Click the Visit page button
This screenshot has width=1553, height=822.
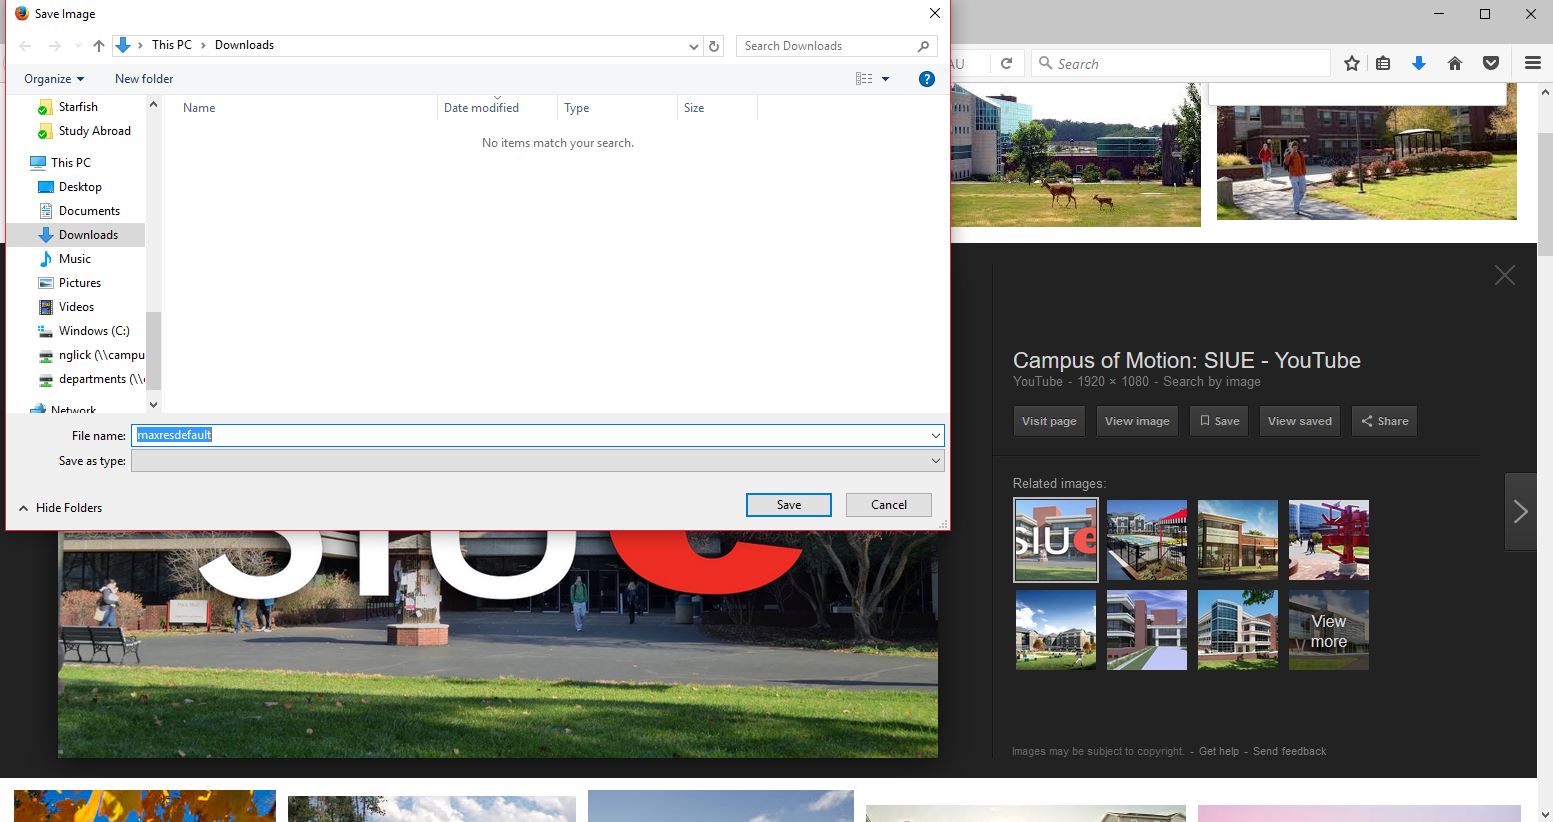[1049, 421]
